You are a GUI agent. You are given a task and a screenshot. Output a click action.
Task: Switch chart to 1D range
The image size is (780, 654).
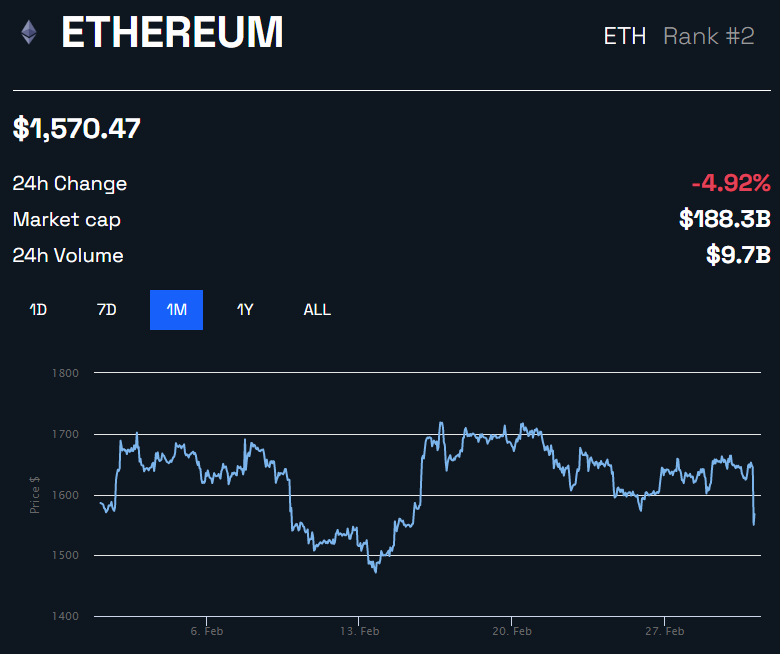(38, 310)
